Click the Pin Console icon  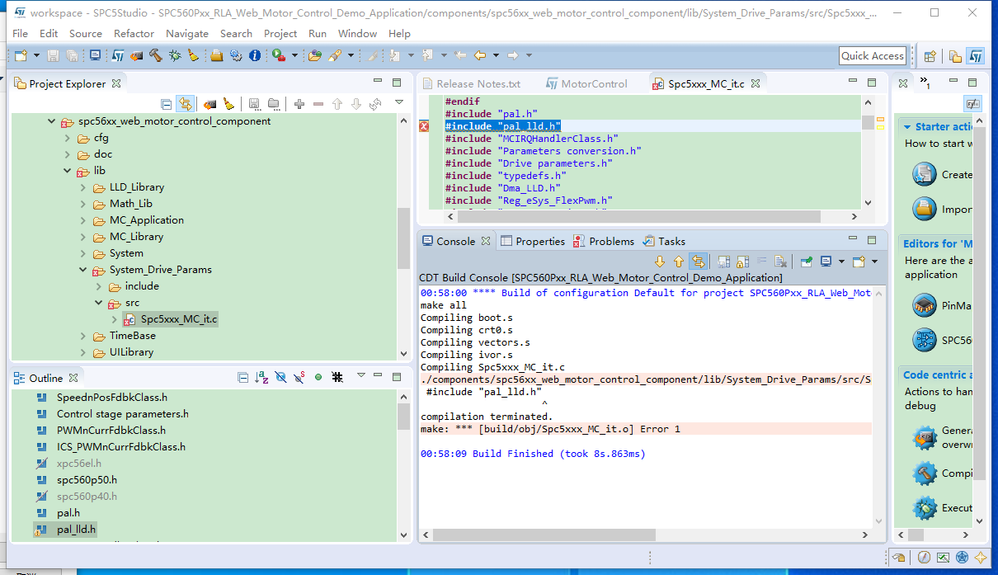[x=806, y=262]
